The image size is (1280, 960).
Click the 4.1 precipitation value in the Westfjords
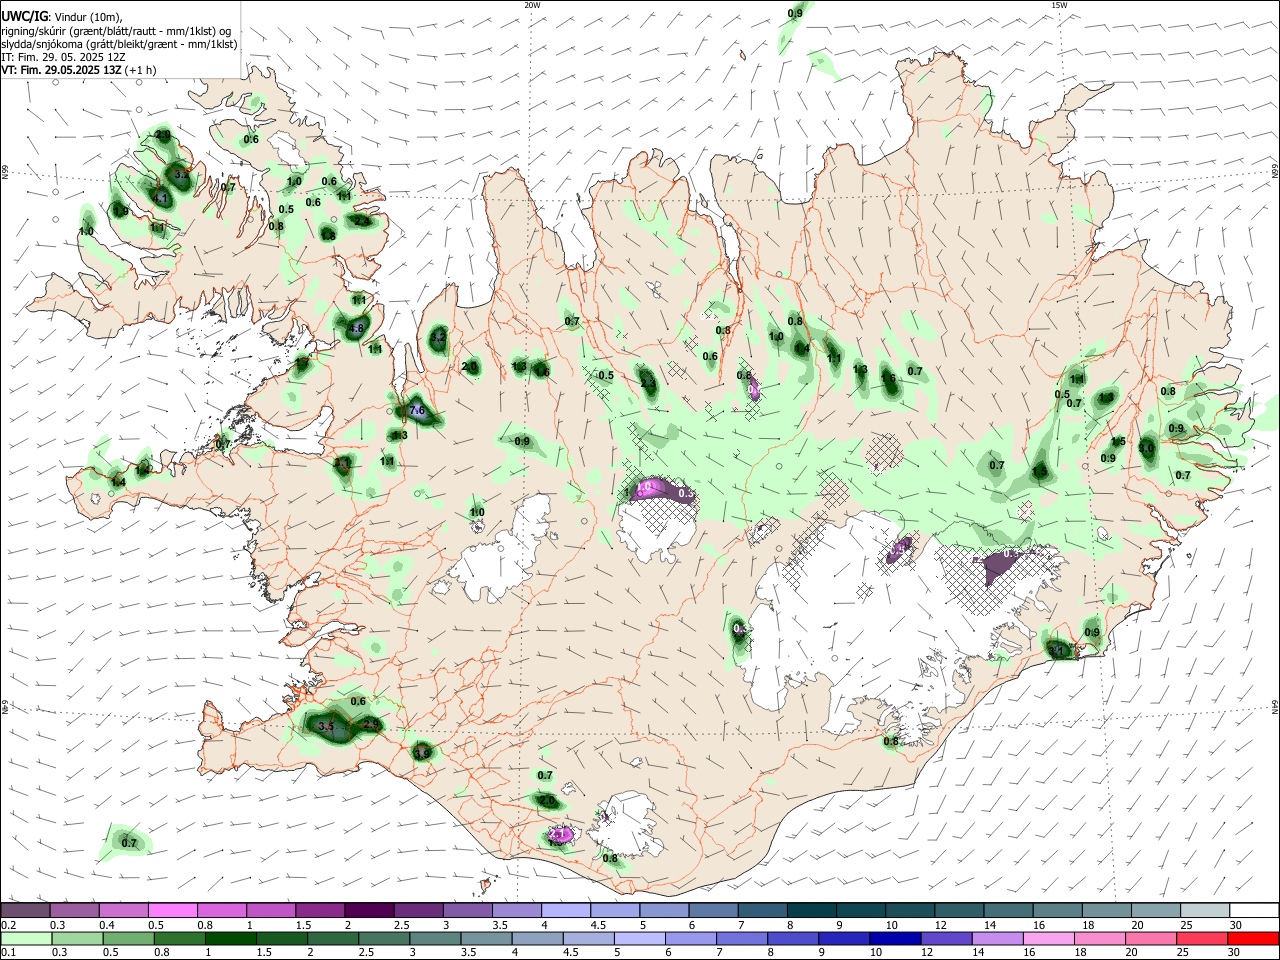coord(161,198)
